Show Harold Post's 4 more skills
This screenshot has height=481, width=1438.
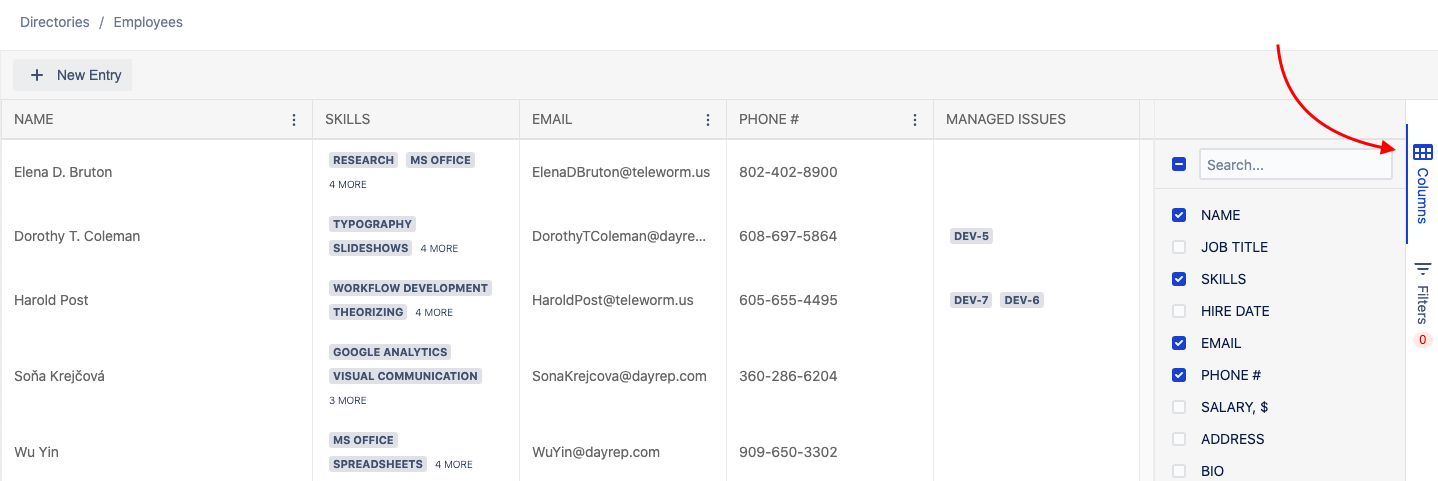pos(434,313)
